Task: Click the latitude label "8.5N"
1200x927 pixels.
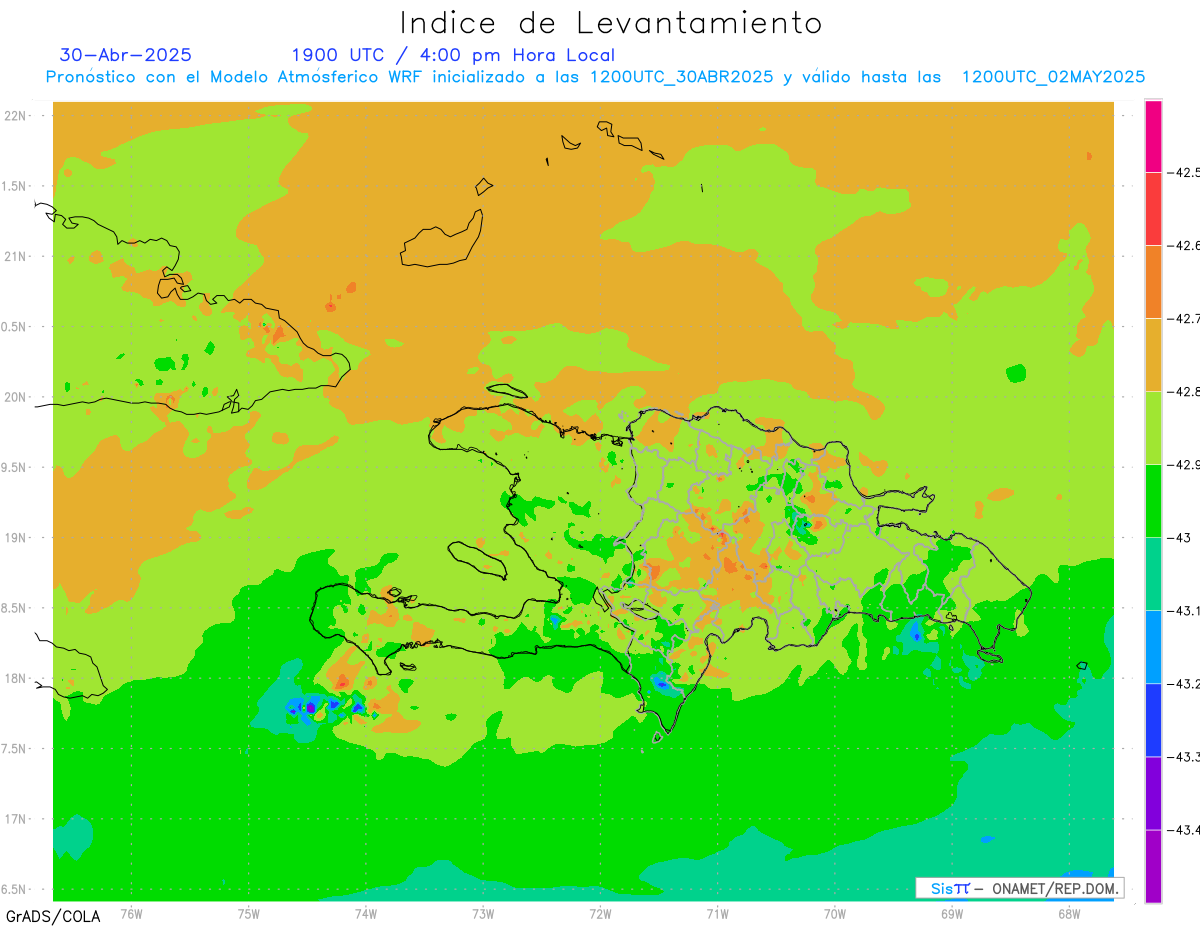Action: click(14, 608)
